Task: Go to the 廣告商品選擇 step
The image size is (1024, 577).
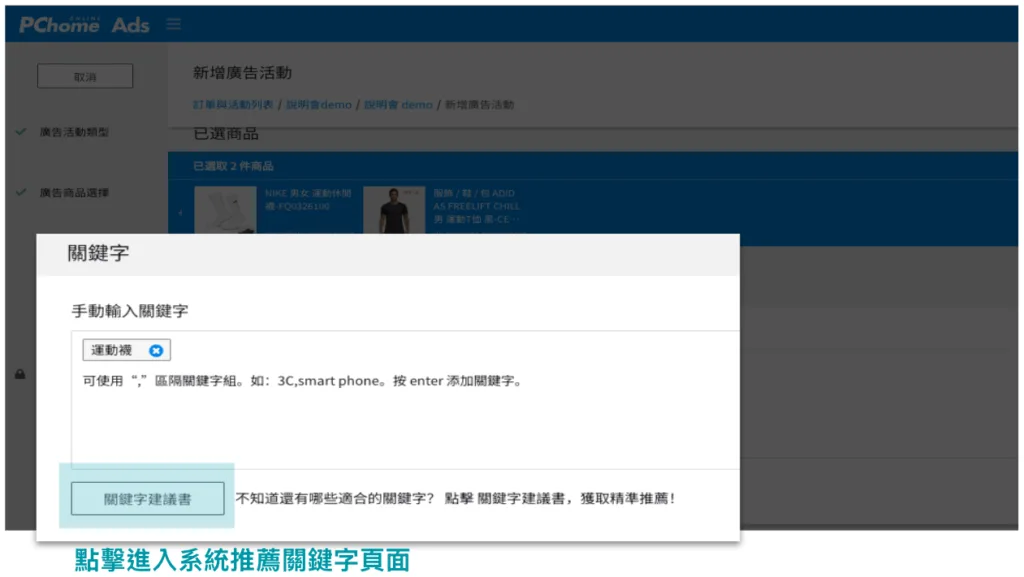Action: pyautogui.click(x=74, y=192)
